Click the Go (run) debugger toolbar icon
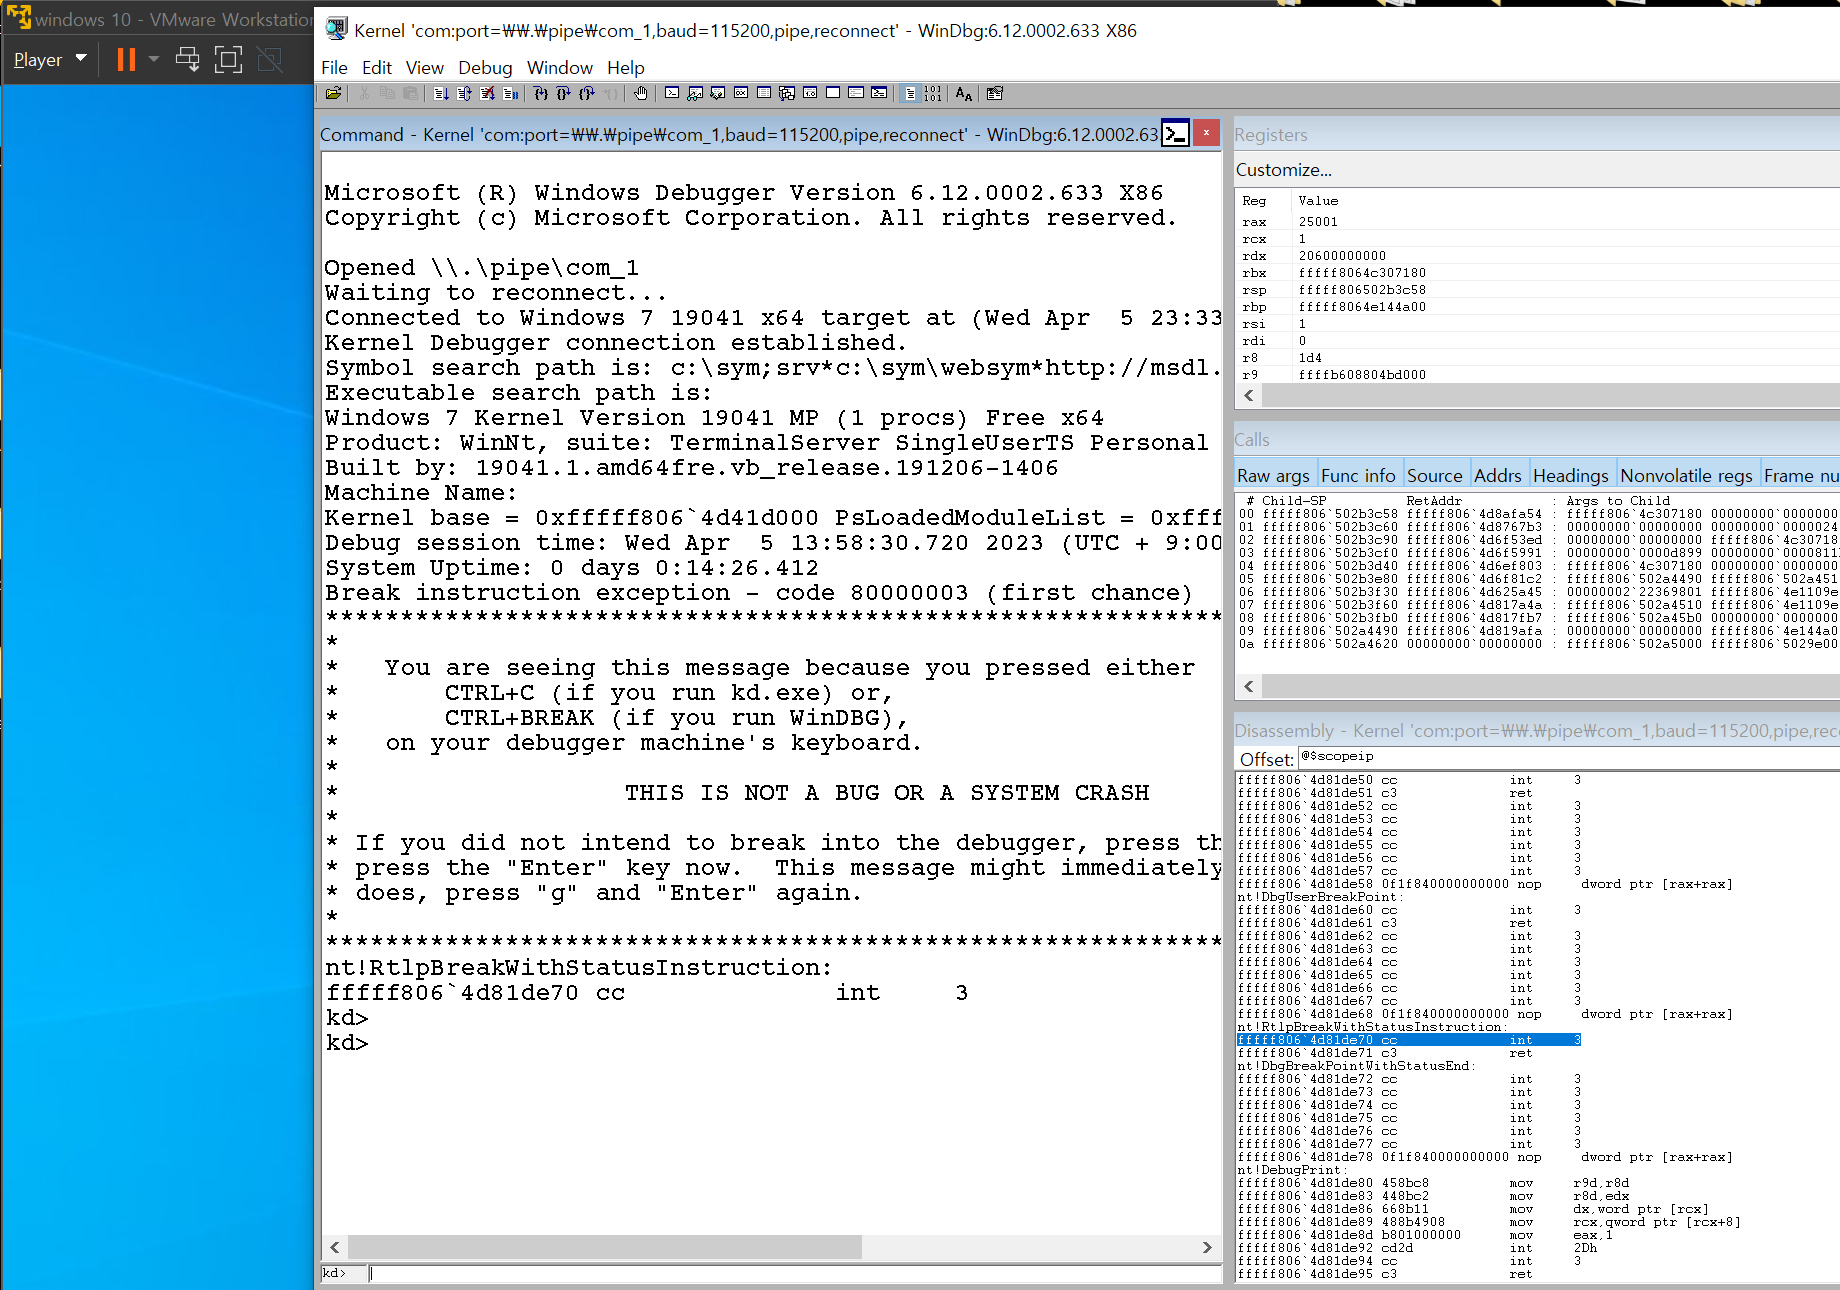The height and width of the screenshot is (1290, 1840). (441, 93)
